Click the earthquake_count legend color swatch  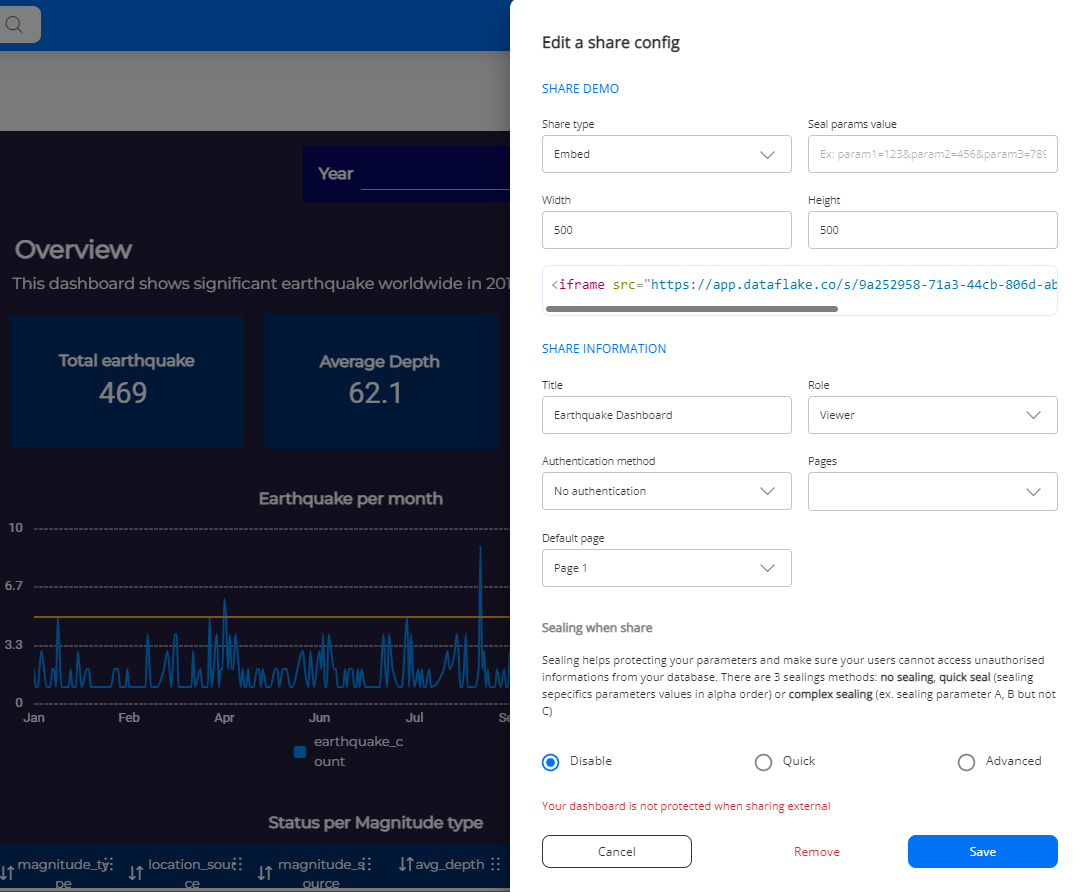(299, 750)
